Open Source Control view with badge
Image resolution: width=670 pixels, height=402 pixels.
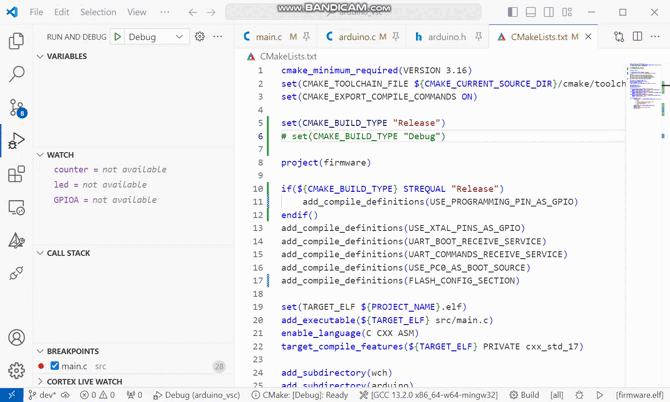[x=17, y=108]
